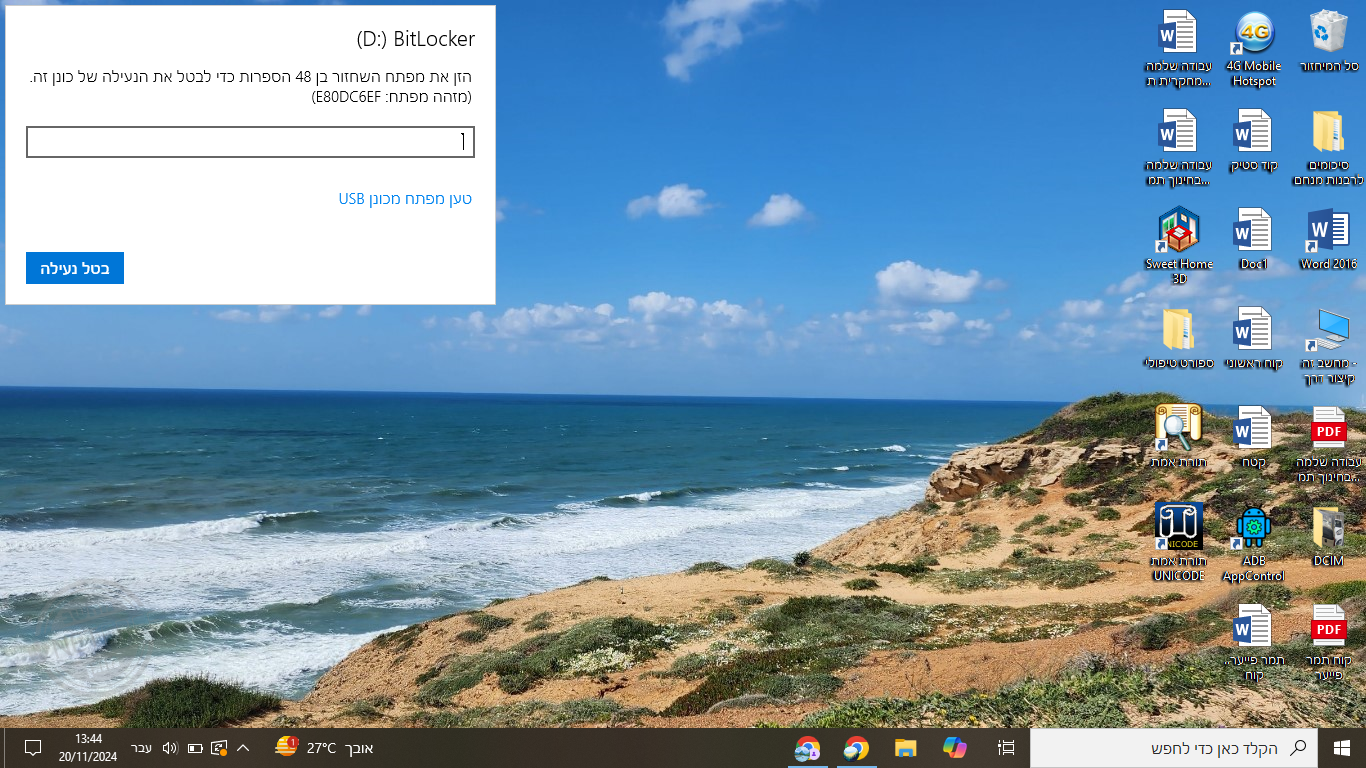Viewport: 1366px width, 768px height.
Task: Open the Windows Start menu
Action: (x=1342, y=748)
